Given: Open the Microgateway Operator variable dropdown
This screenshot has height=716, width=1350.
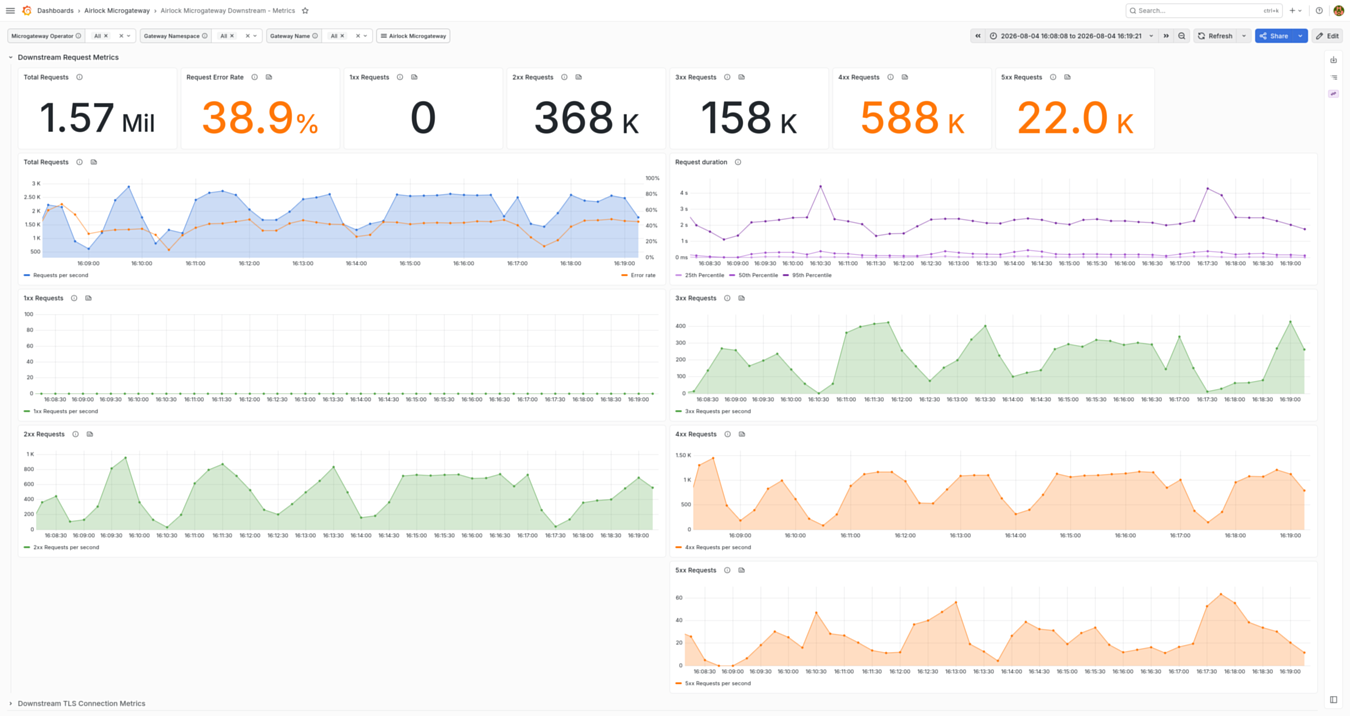Looking at the screenshot, I should point(129,36).
